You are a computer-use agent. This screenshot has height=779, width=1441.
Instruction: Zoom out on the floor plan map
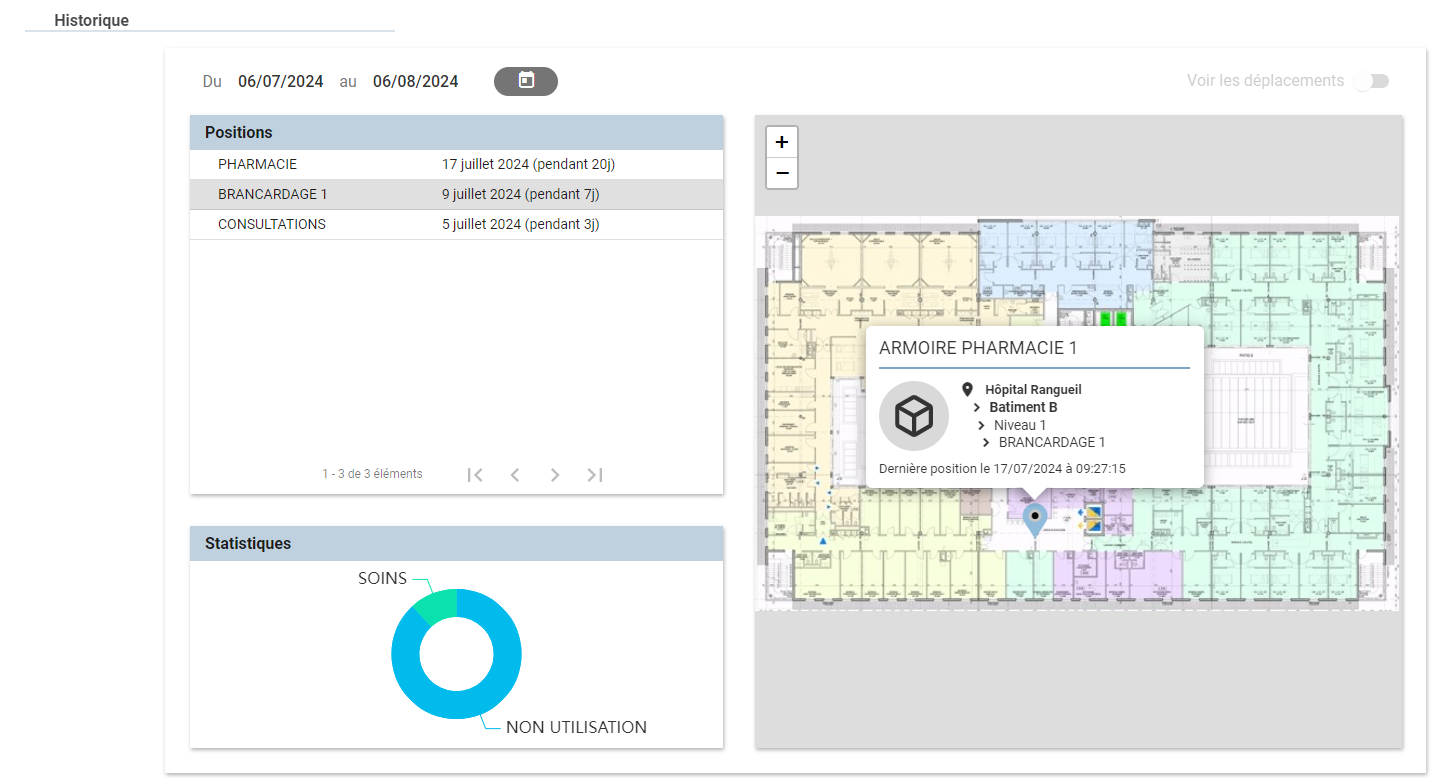click(782, 173)
